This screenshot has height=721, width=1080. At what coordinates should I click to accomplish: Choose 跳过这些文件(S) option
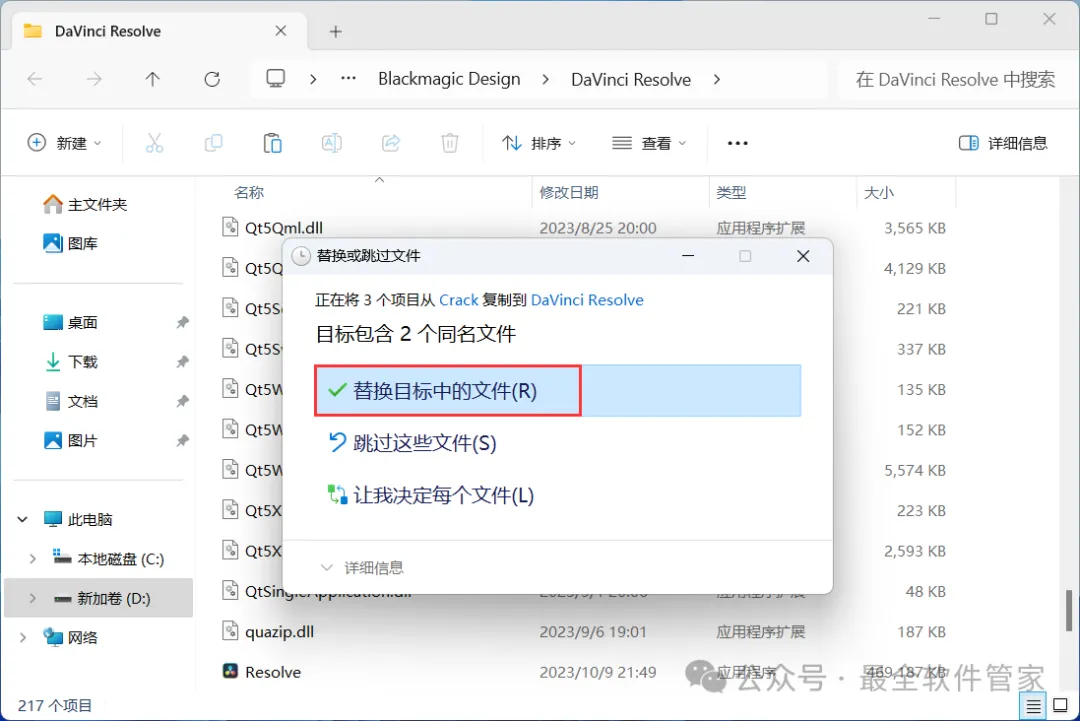point(412,443)
